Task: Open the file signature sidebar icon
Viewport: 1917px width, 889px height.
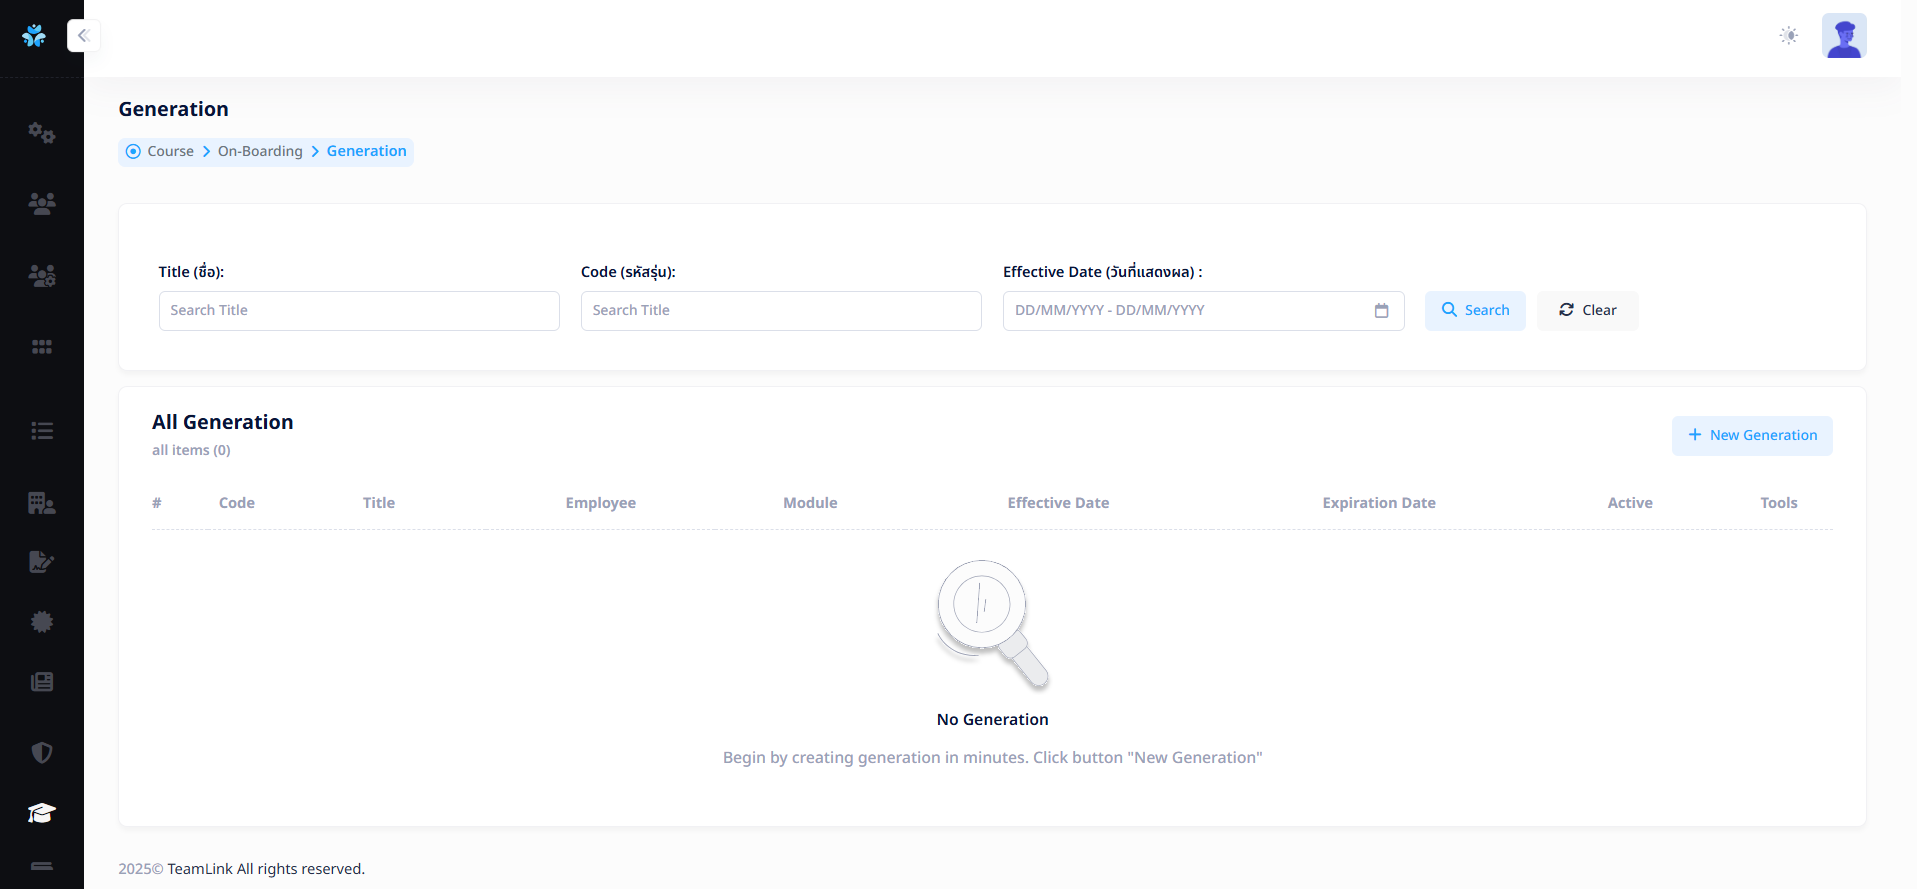Action: tap(42, 562)
